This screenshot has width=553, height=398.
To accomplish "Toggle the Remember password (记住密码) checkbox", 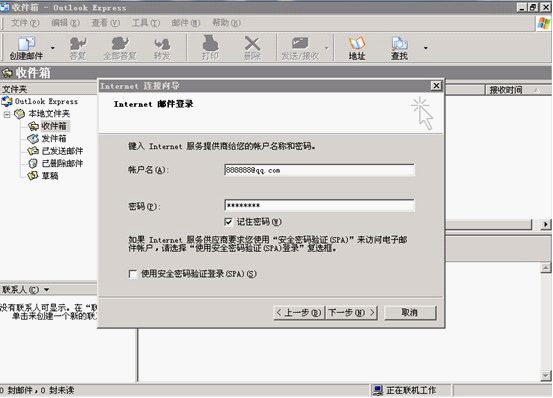I will pos(229,222).
